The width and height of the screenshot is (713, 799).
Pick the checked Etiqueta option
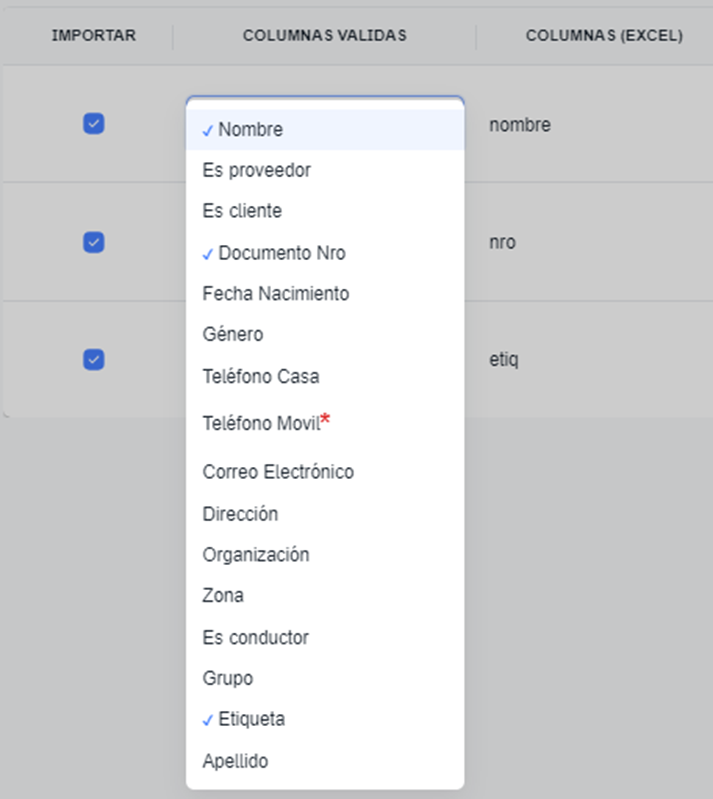(x=251, y=720)
